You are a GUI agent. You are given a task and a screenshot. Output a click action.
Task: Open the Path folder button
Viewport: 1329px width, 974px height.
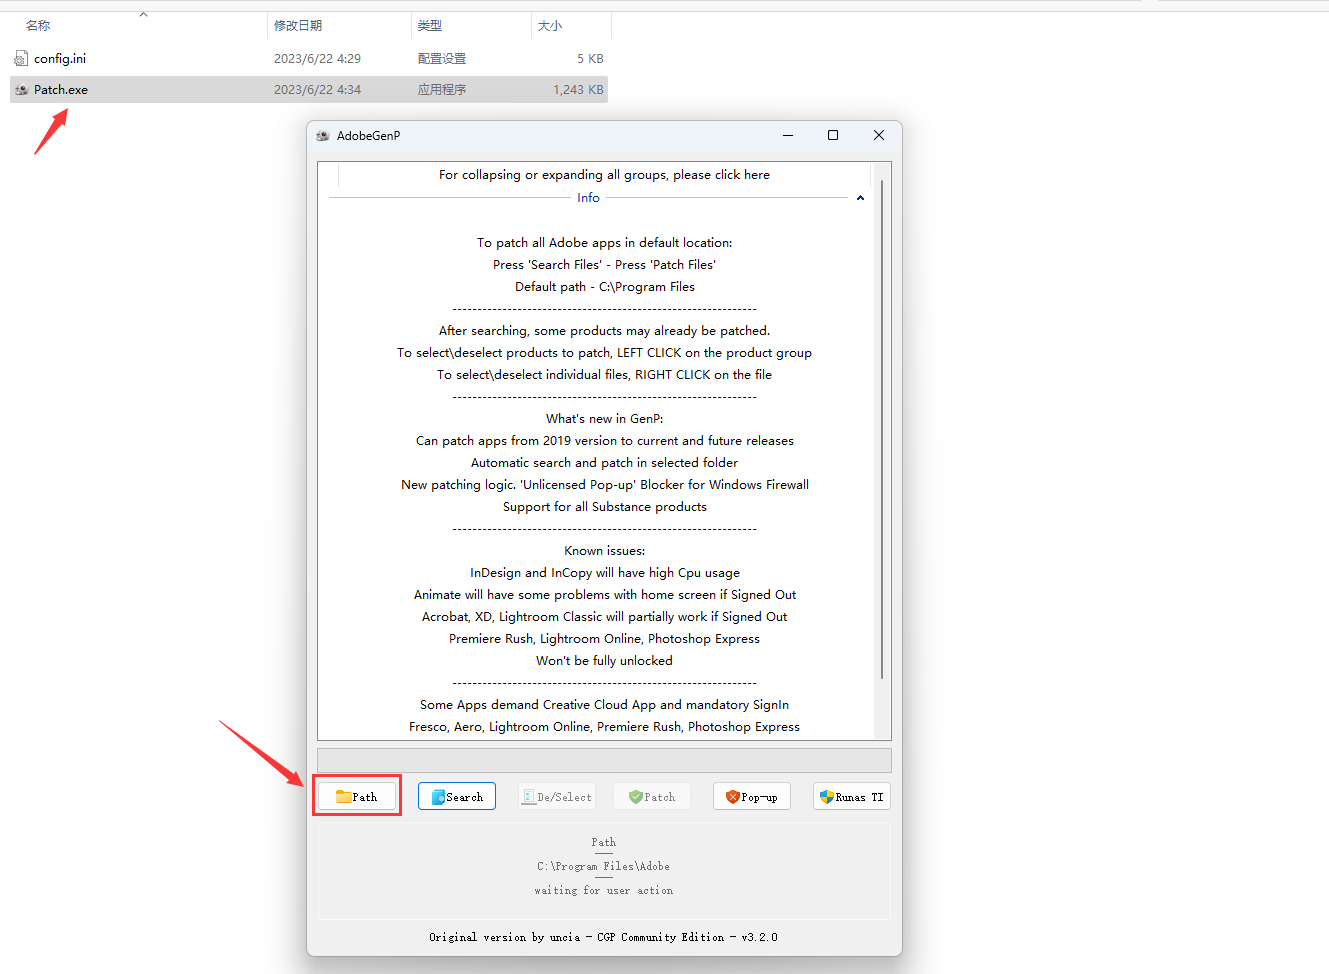coord(357,797)
